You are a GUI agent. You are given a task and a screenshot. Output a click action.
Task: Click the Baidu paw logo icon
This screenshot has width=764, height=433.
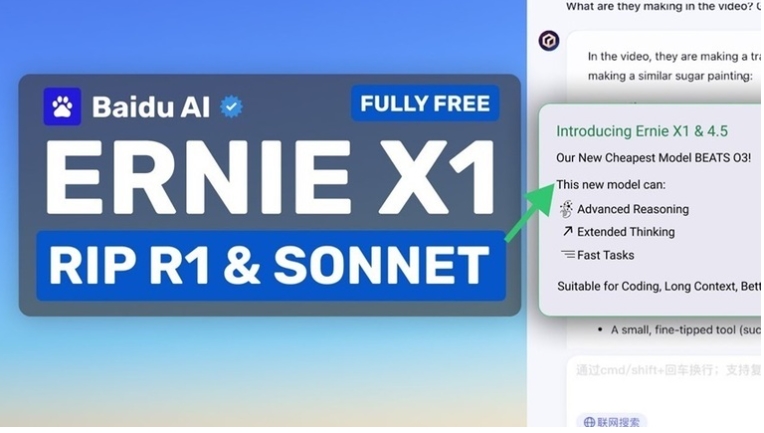62,107
